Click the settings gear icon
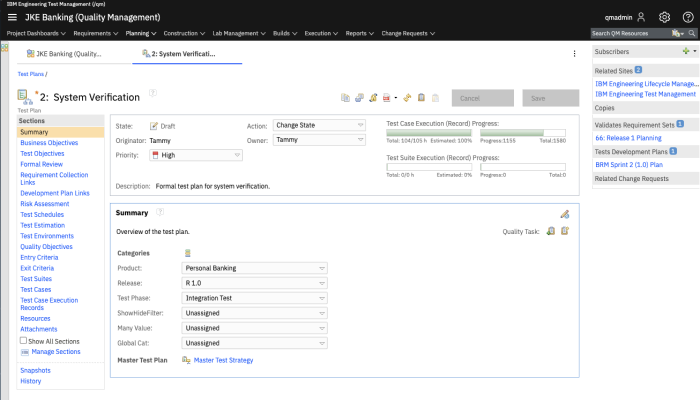700x400 pixels. (x=664, y=18)
